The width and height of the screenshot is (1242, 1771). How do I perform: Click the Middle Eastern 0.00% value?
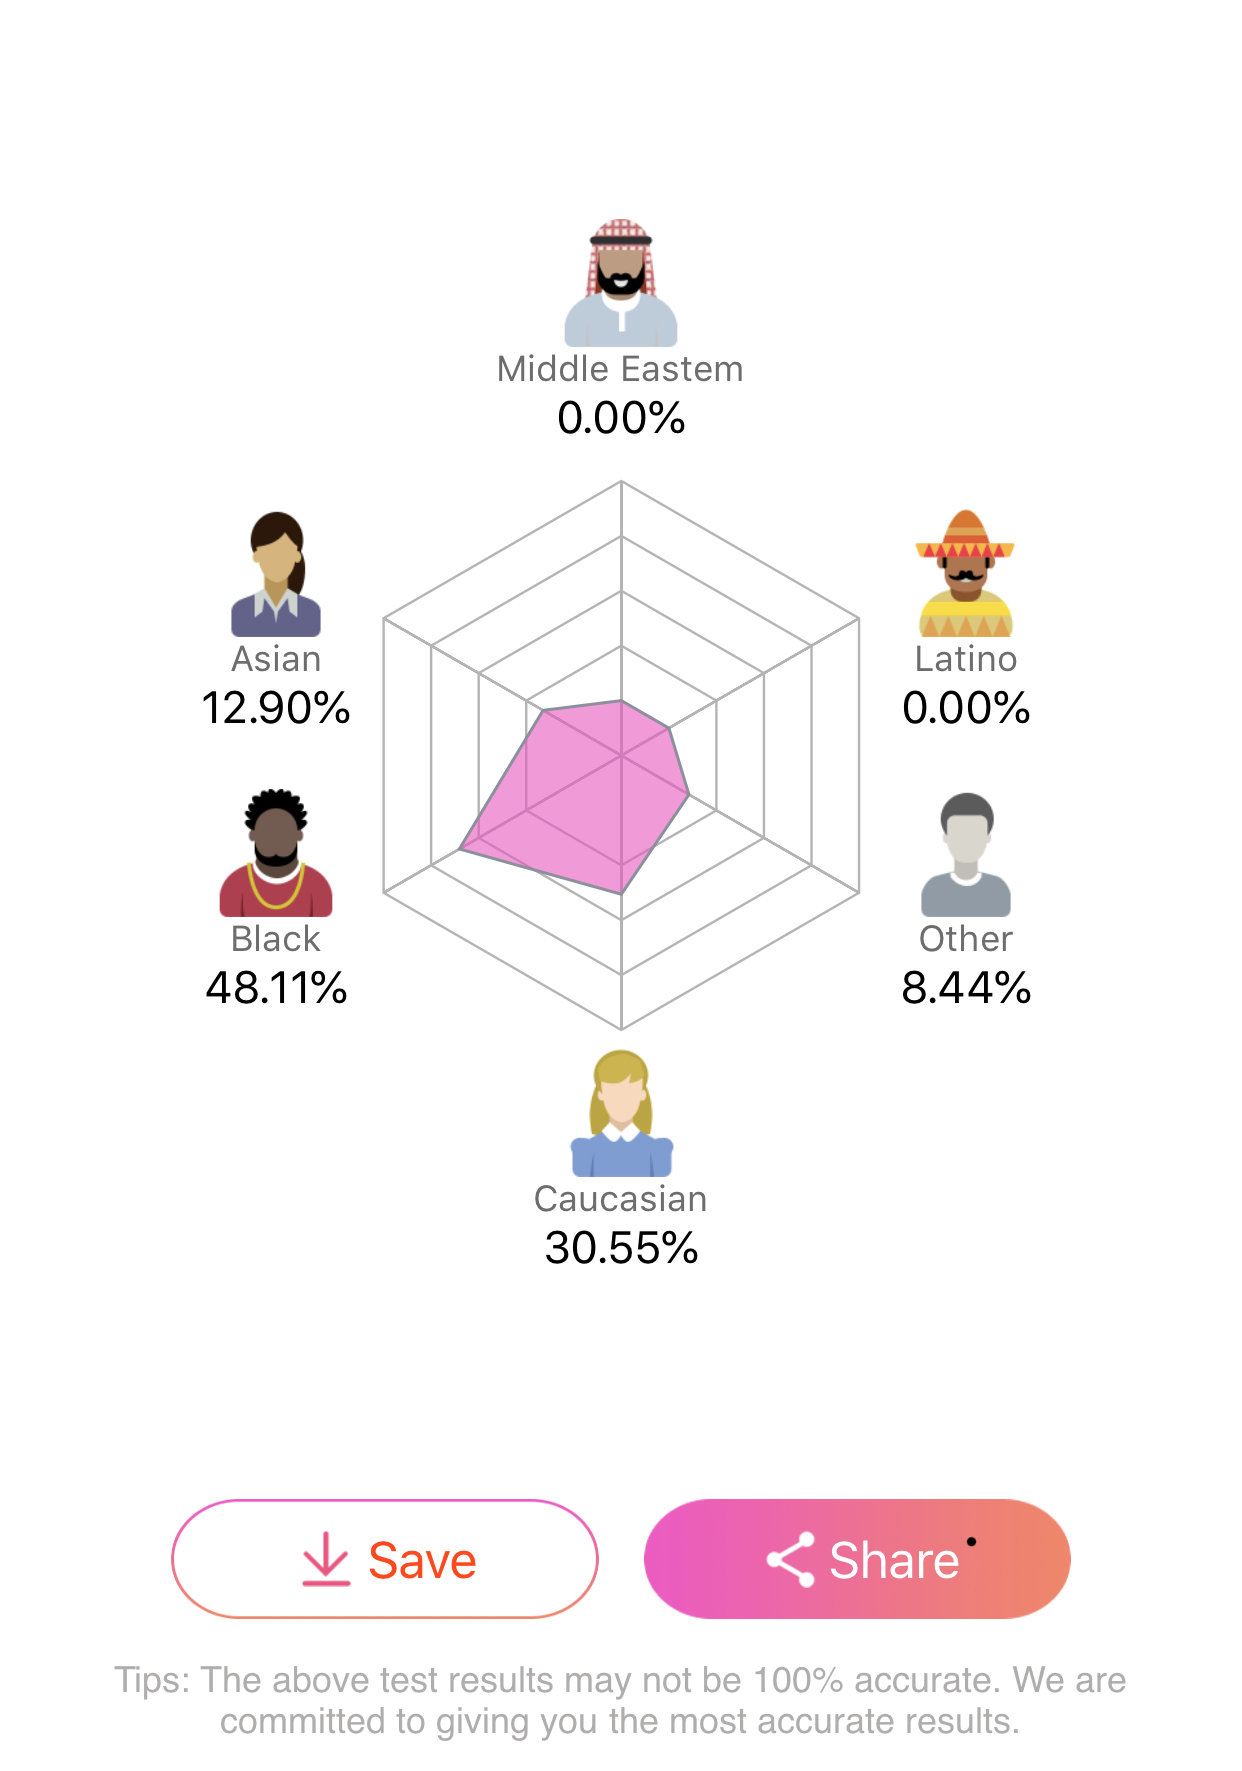point(621,418)
